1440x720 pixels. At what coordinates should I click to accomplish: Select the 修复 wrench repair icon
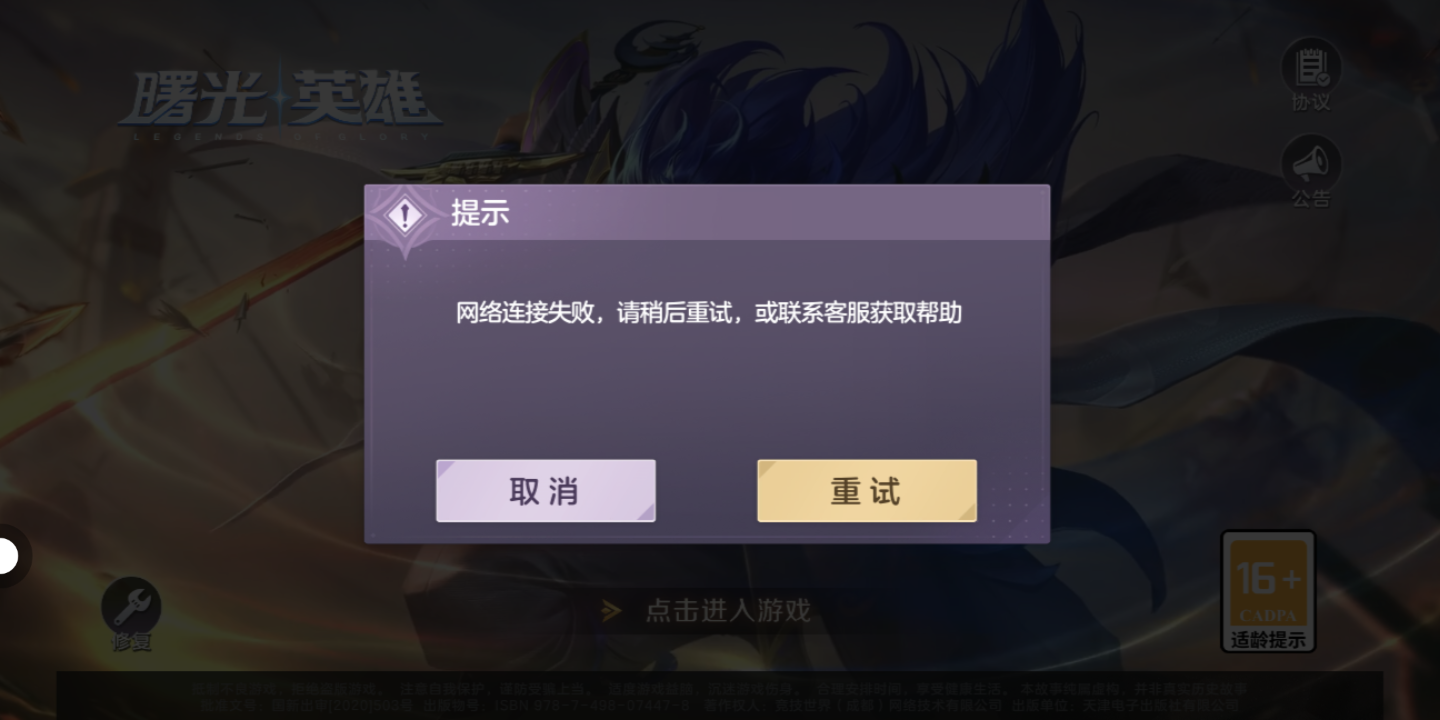tap(131, 605)
